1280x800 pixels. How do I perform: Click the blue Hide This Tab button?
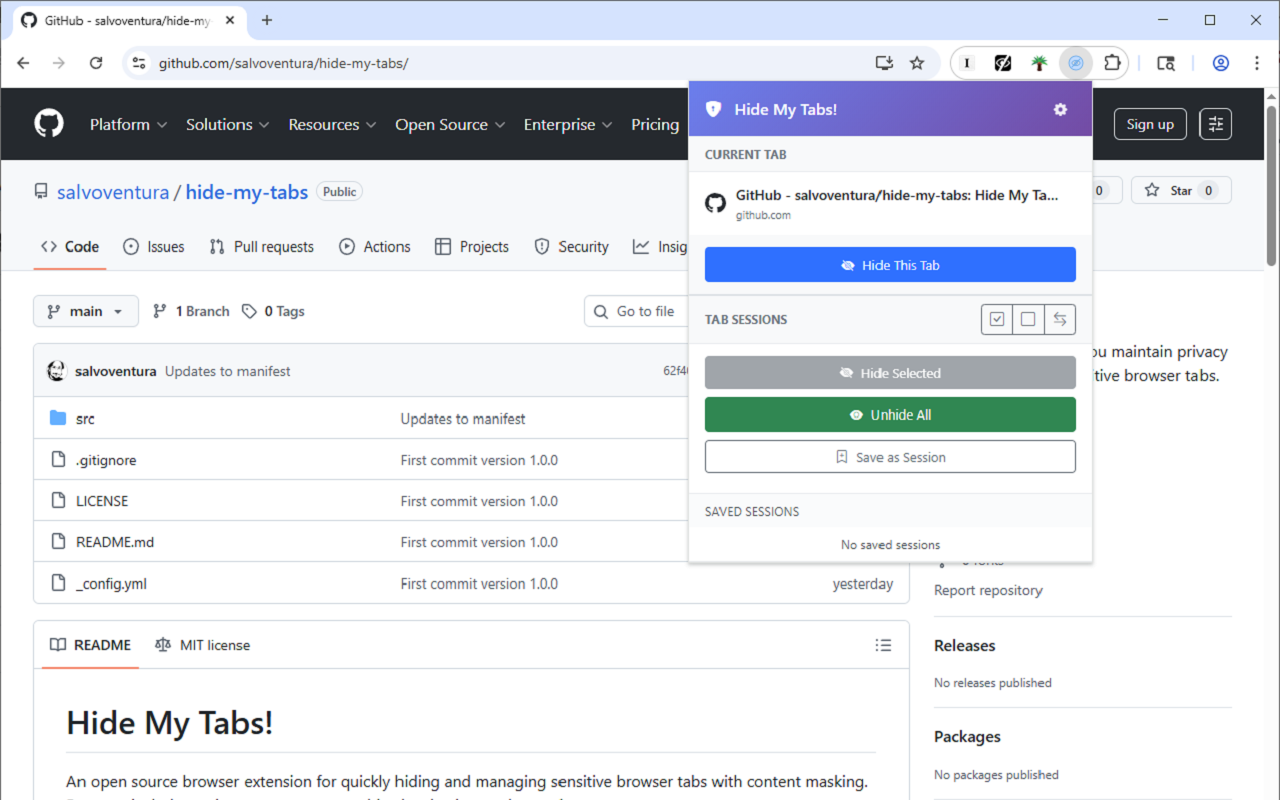890,265
